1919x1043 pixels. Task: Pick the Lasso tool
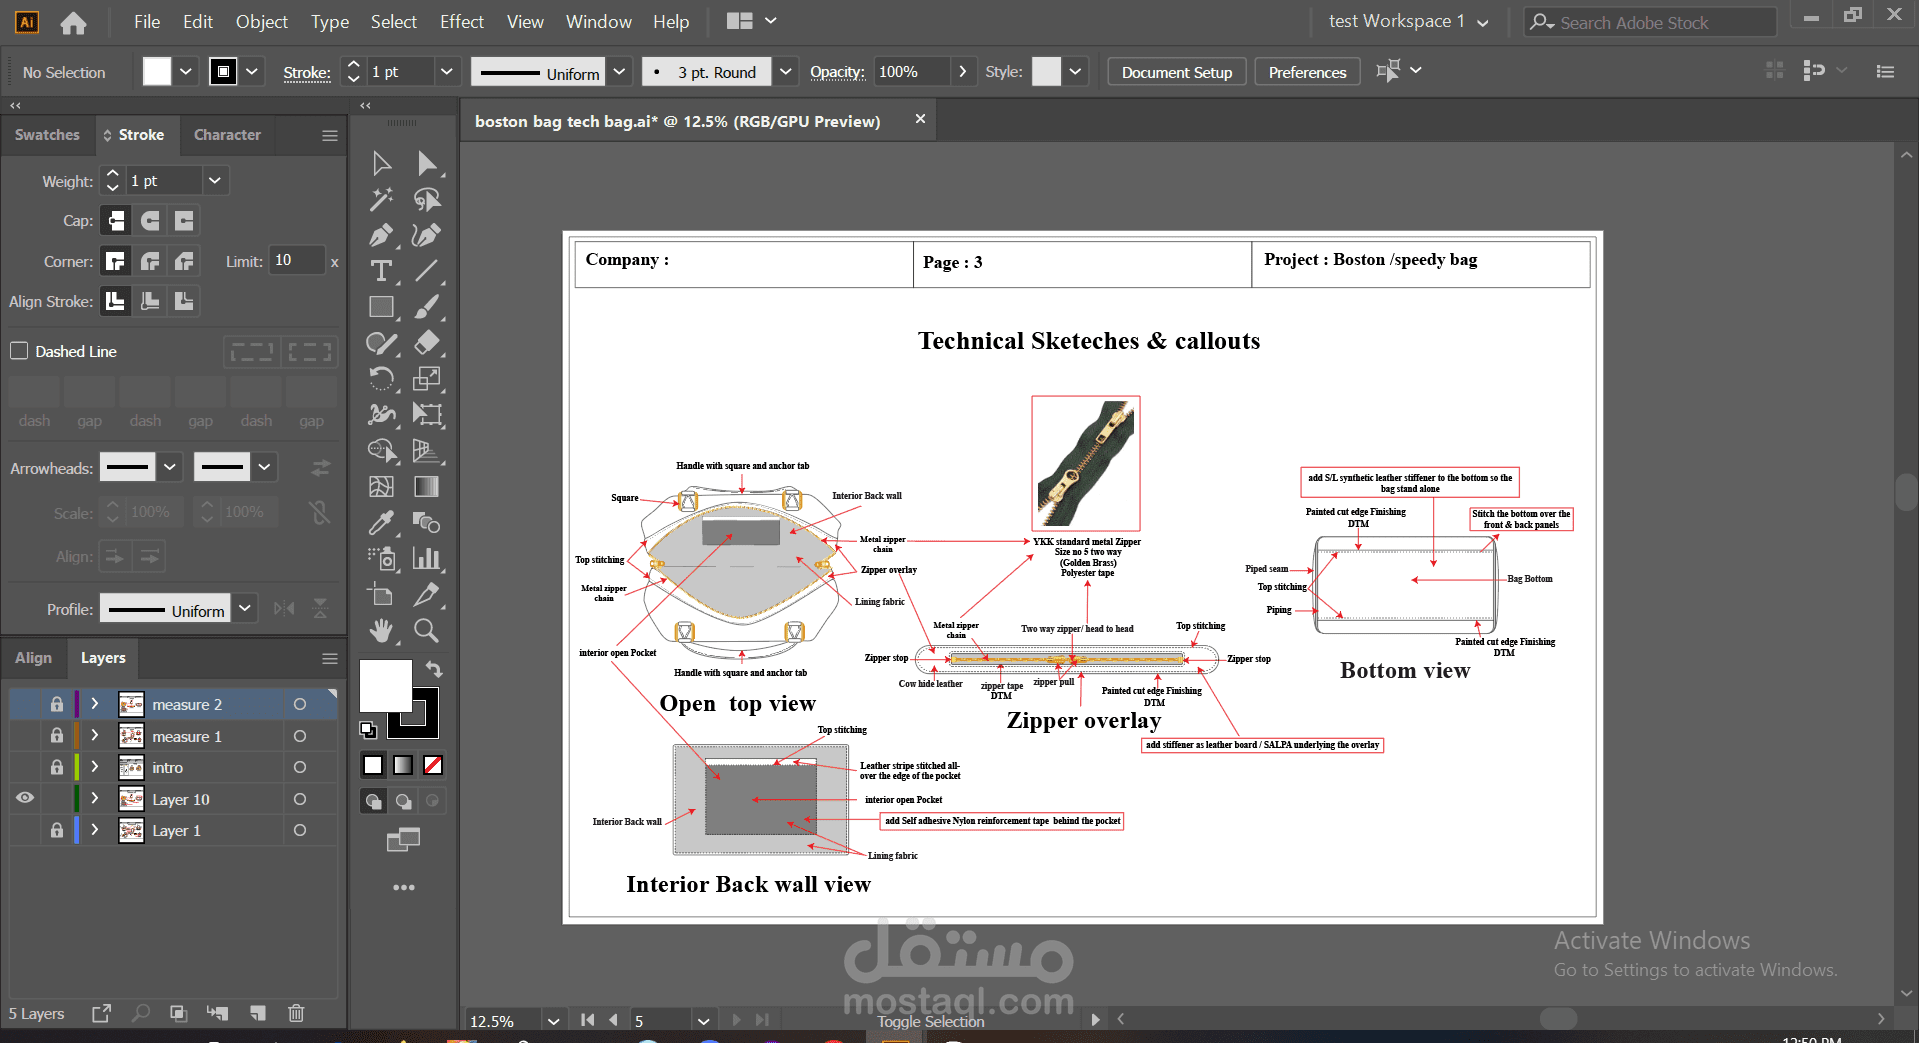pos(427,199)
